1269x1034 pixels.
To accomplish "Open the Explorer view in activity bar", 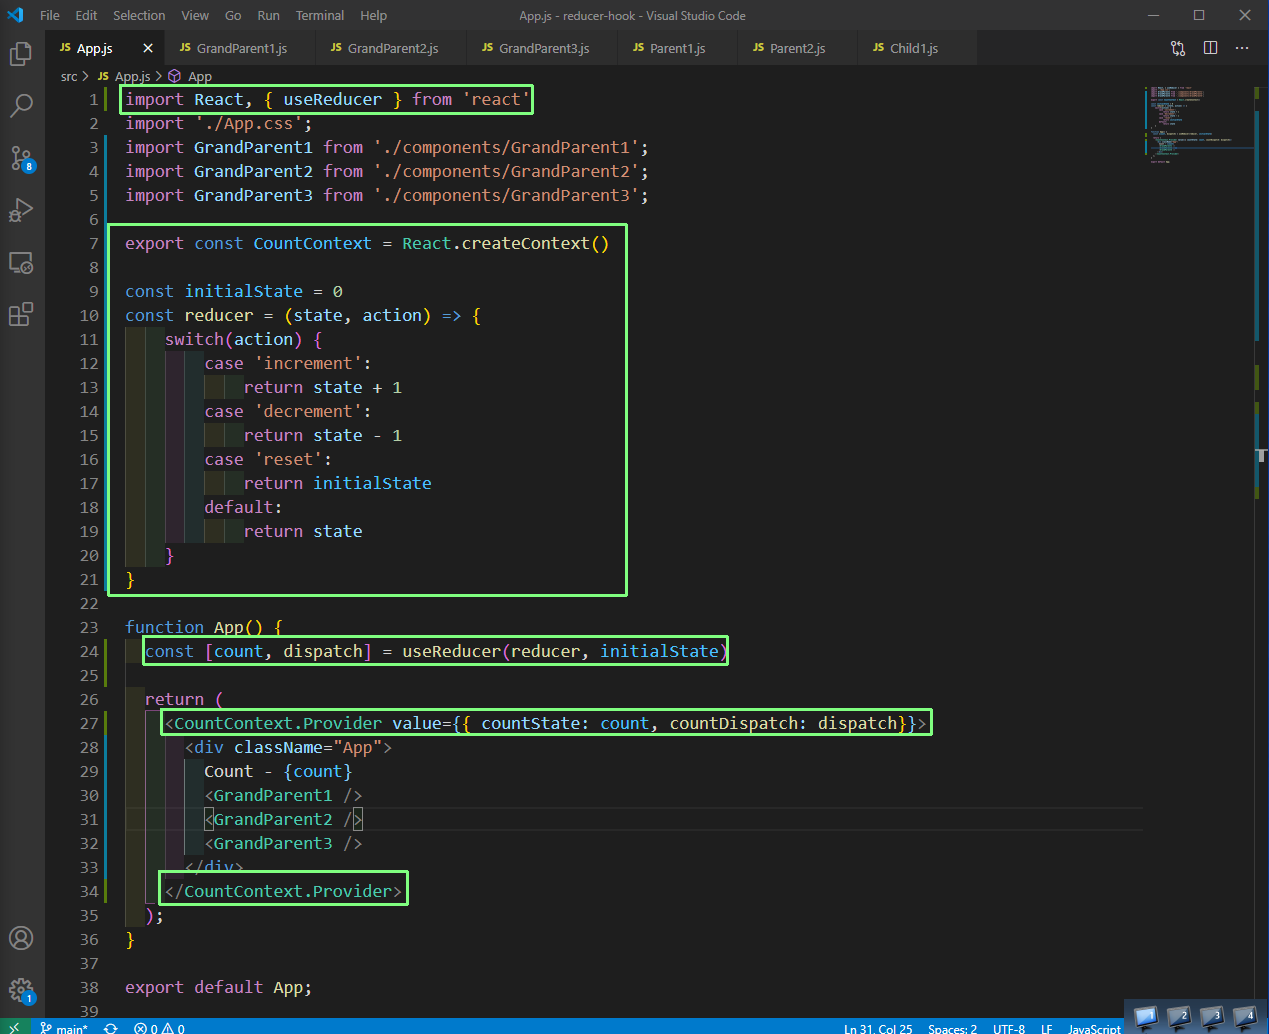I will (21, 54).
